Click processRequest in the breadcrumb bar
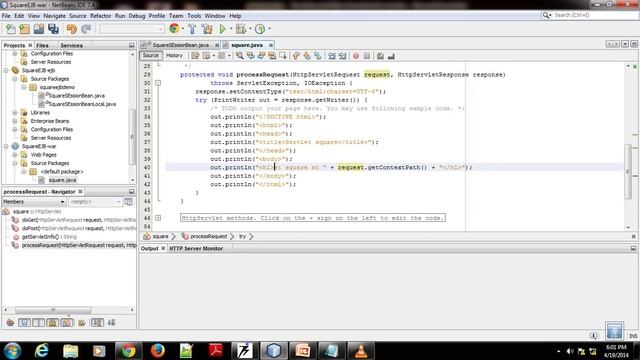 click(x=209, y=236)
